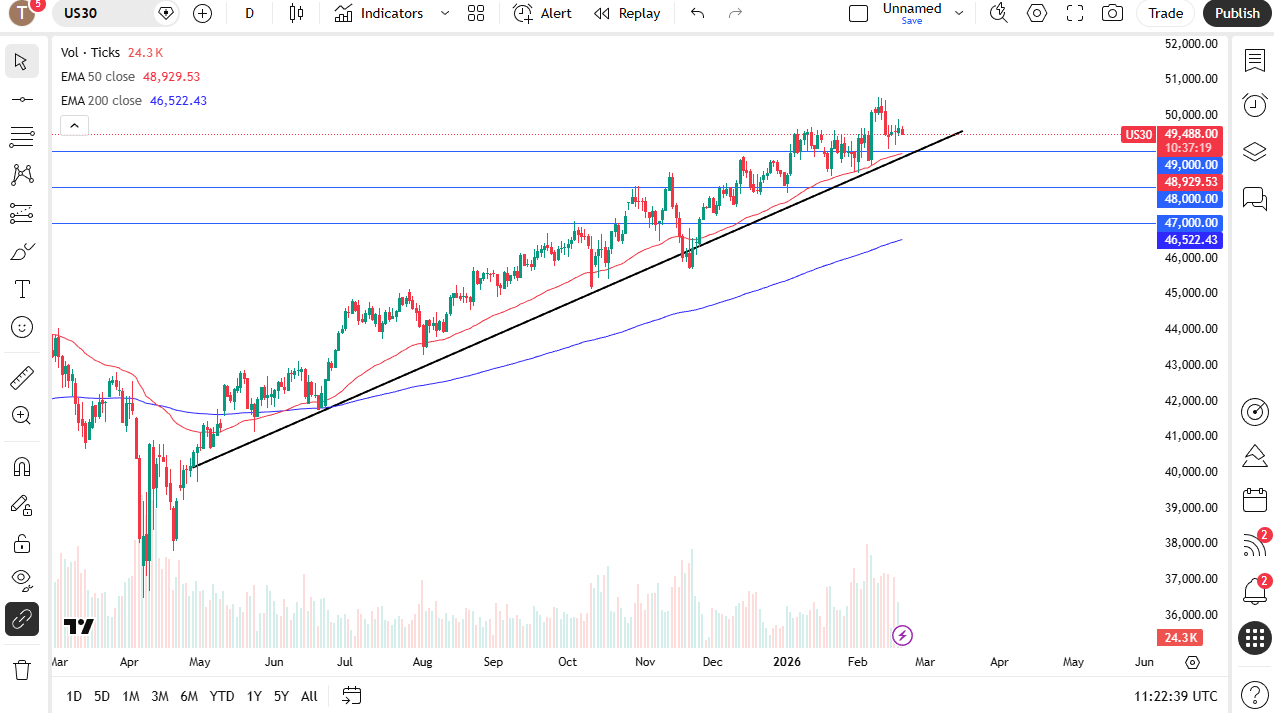Open the products grid menu
1274x713 pixels.
coord(1254,637)
